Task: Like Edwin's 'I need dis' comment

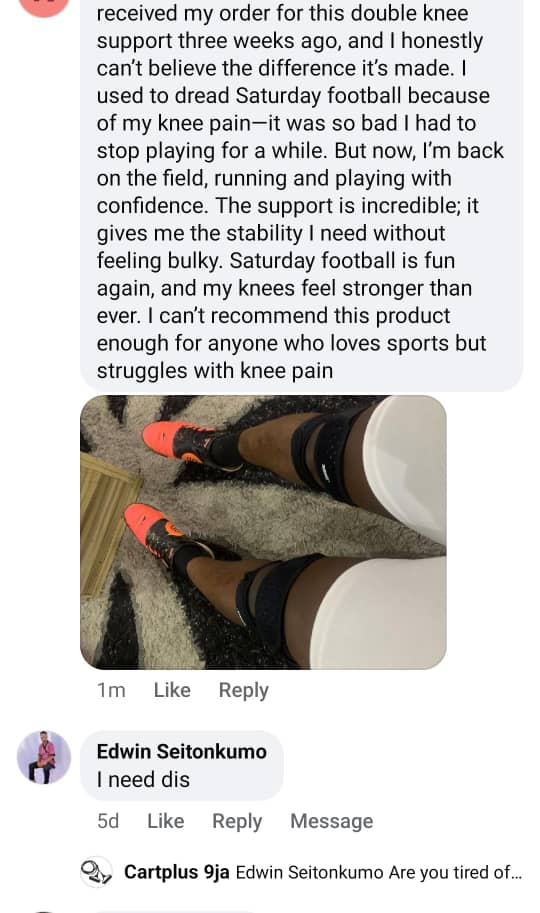Action: (165, 821)
